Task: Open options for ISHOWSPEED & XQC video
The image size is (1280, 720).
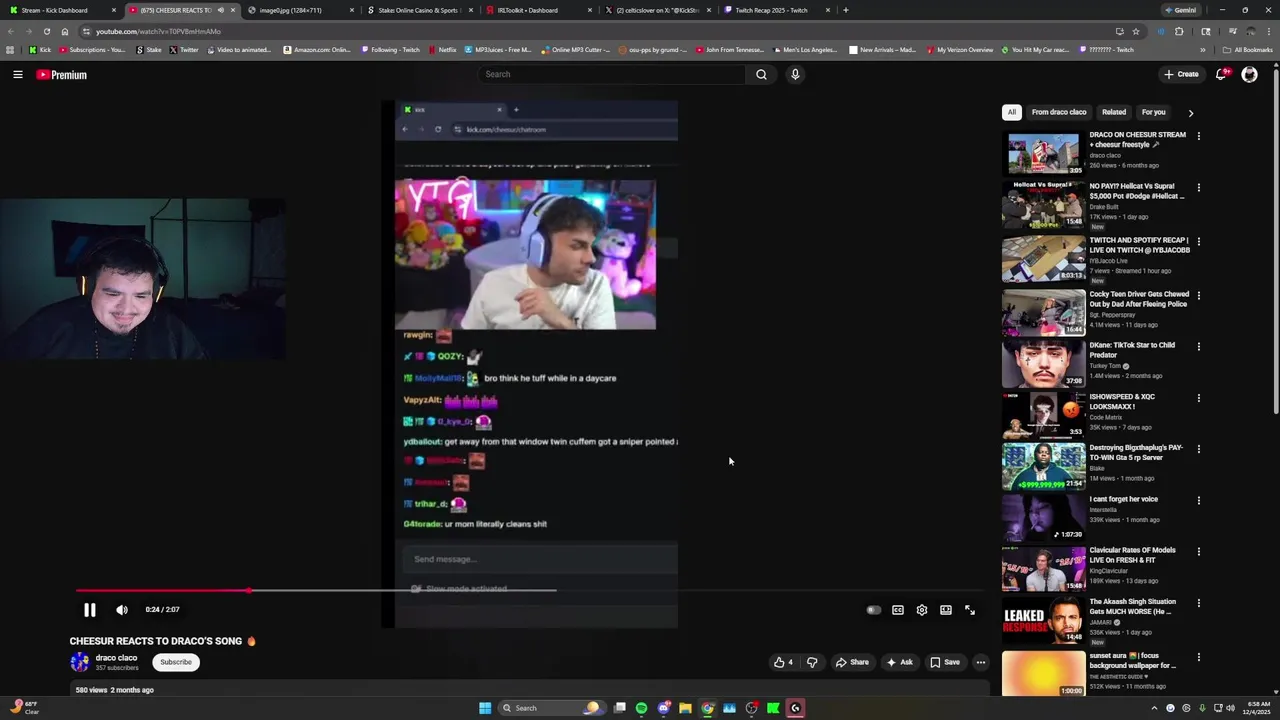Action: pyautogui.click(x=1199, y=398)
